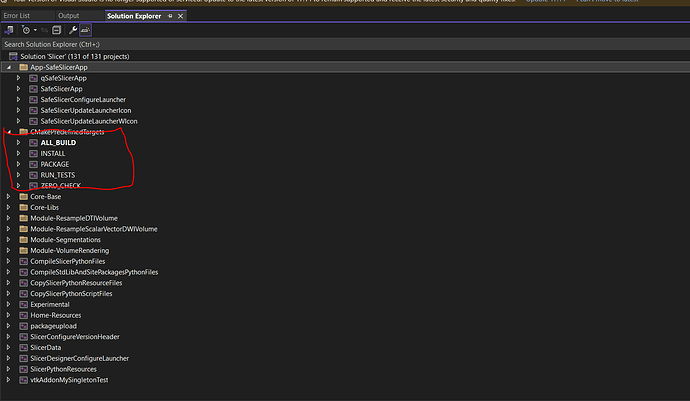The image size is (690, 401).
Task: Expand the INSTALL project
Action: click(x=18, y=154)
